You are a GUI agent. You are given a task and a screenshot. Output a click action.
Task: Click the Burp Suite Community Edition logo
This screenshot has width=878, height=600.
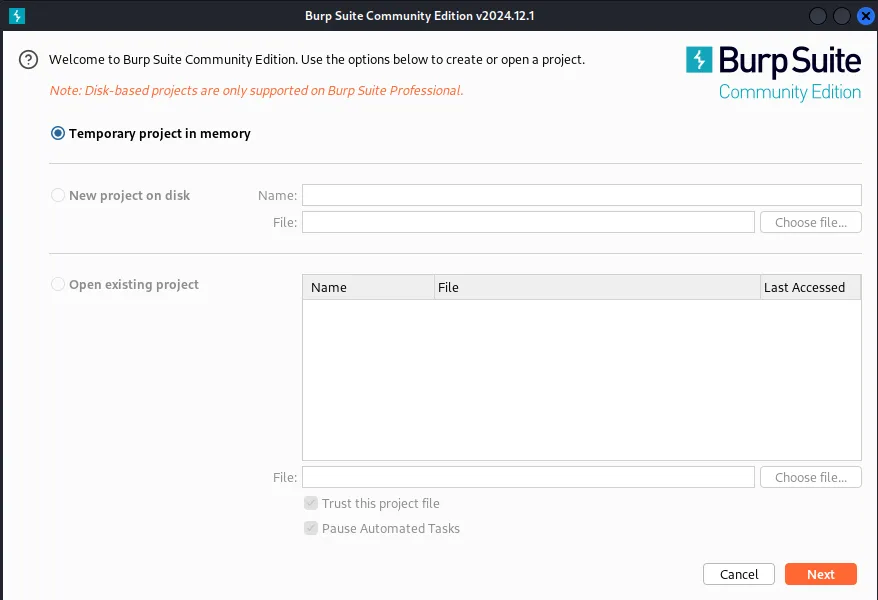[x=773, y=73]
